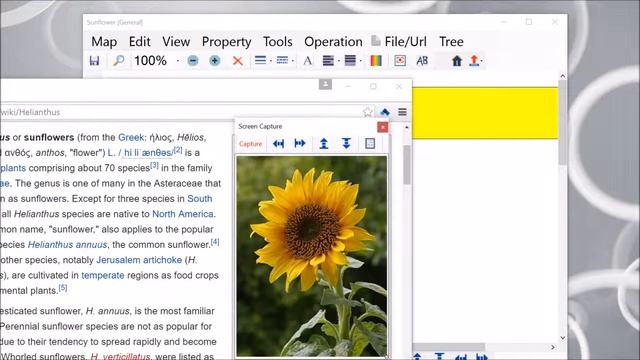Click the red X delete icon
Image resolution: width=640 pixels, height=360 pixels.
[238, 61]
